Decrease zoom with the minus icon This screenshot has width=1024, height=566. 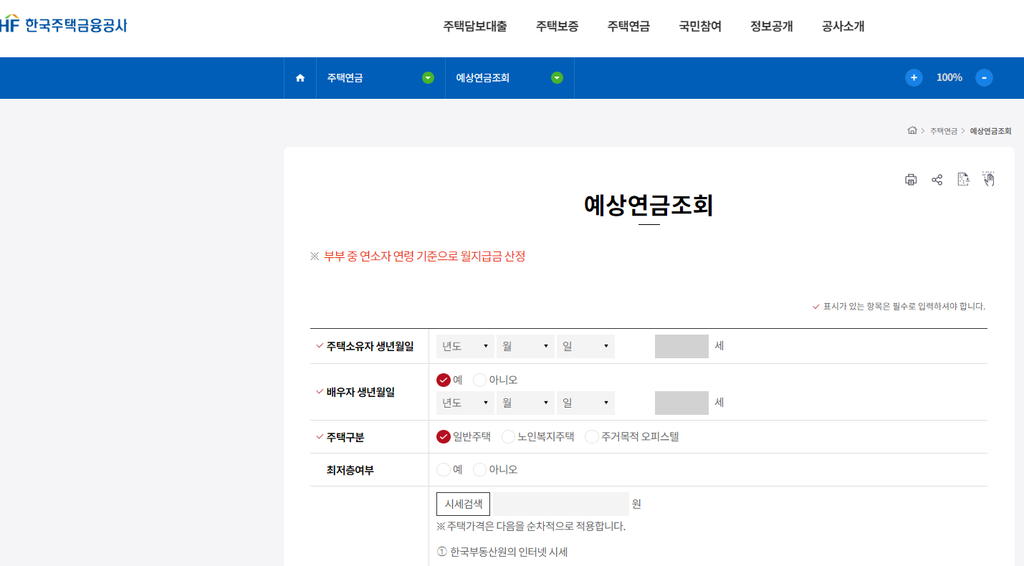[984, 78]
